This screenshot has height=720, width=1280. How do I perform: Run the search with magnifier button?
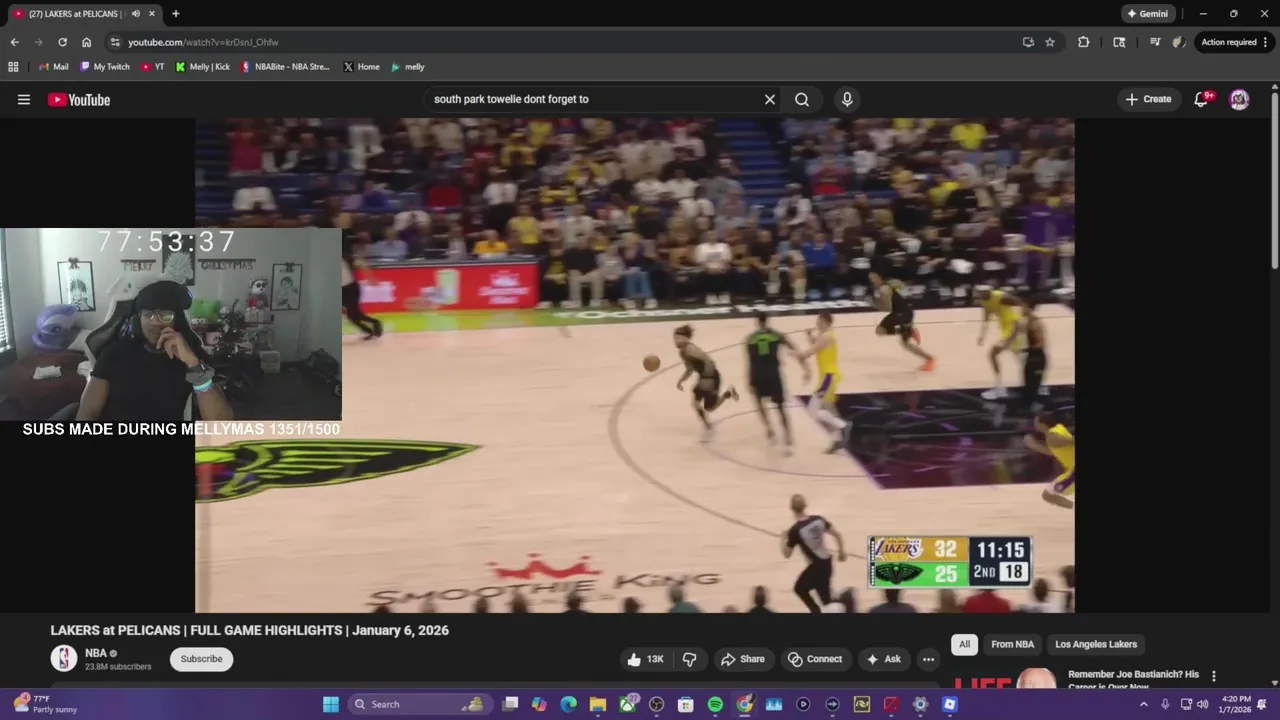coord(802,99)
